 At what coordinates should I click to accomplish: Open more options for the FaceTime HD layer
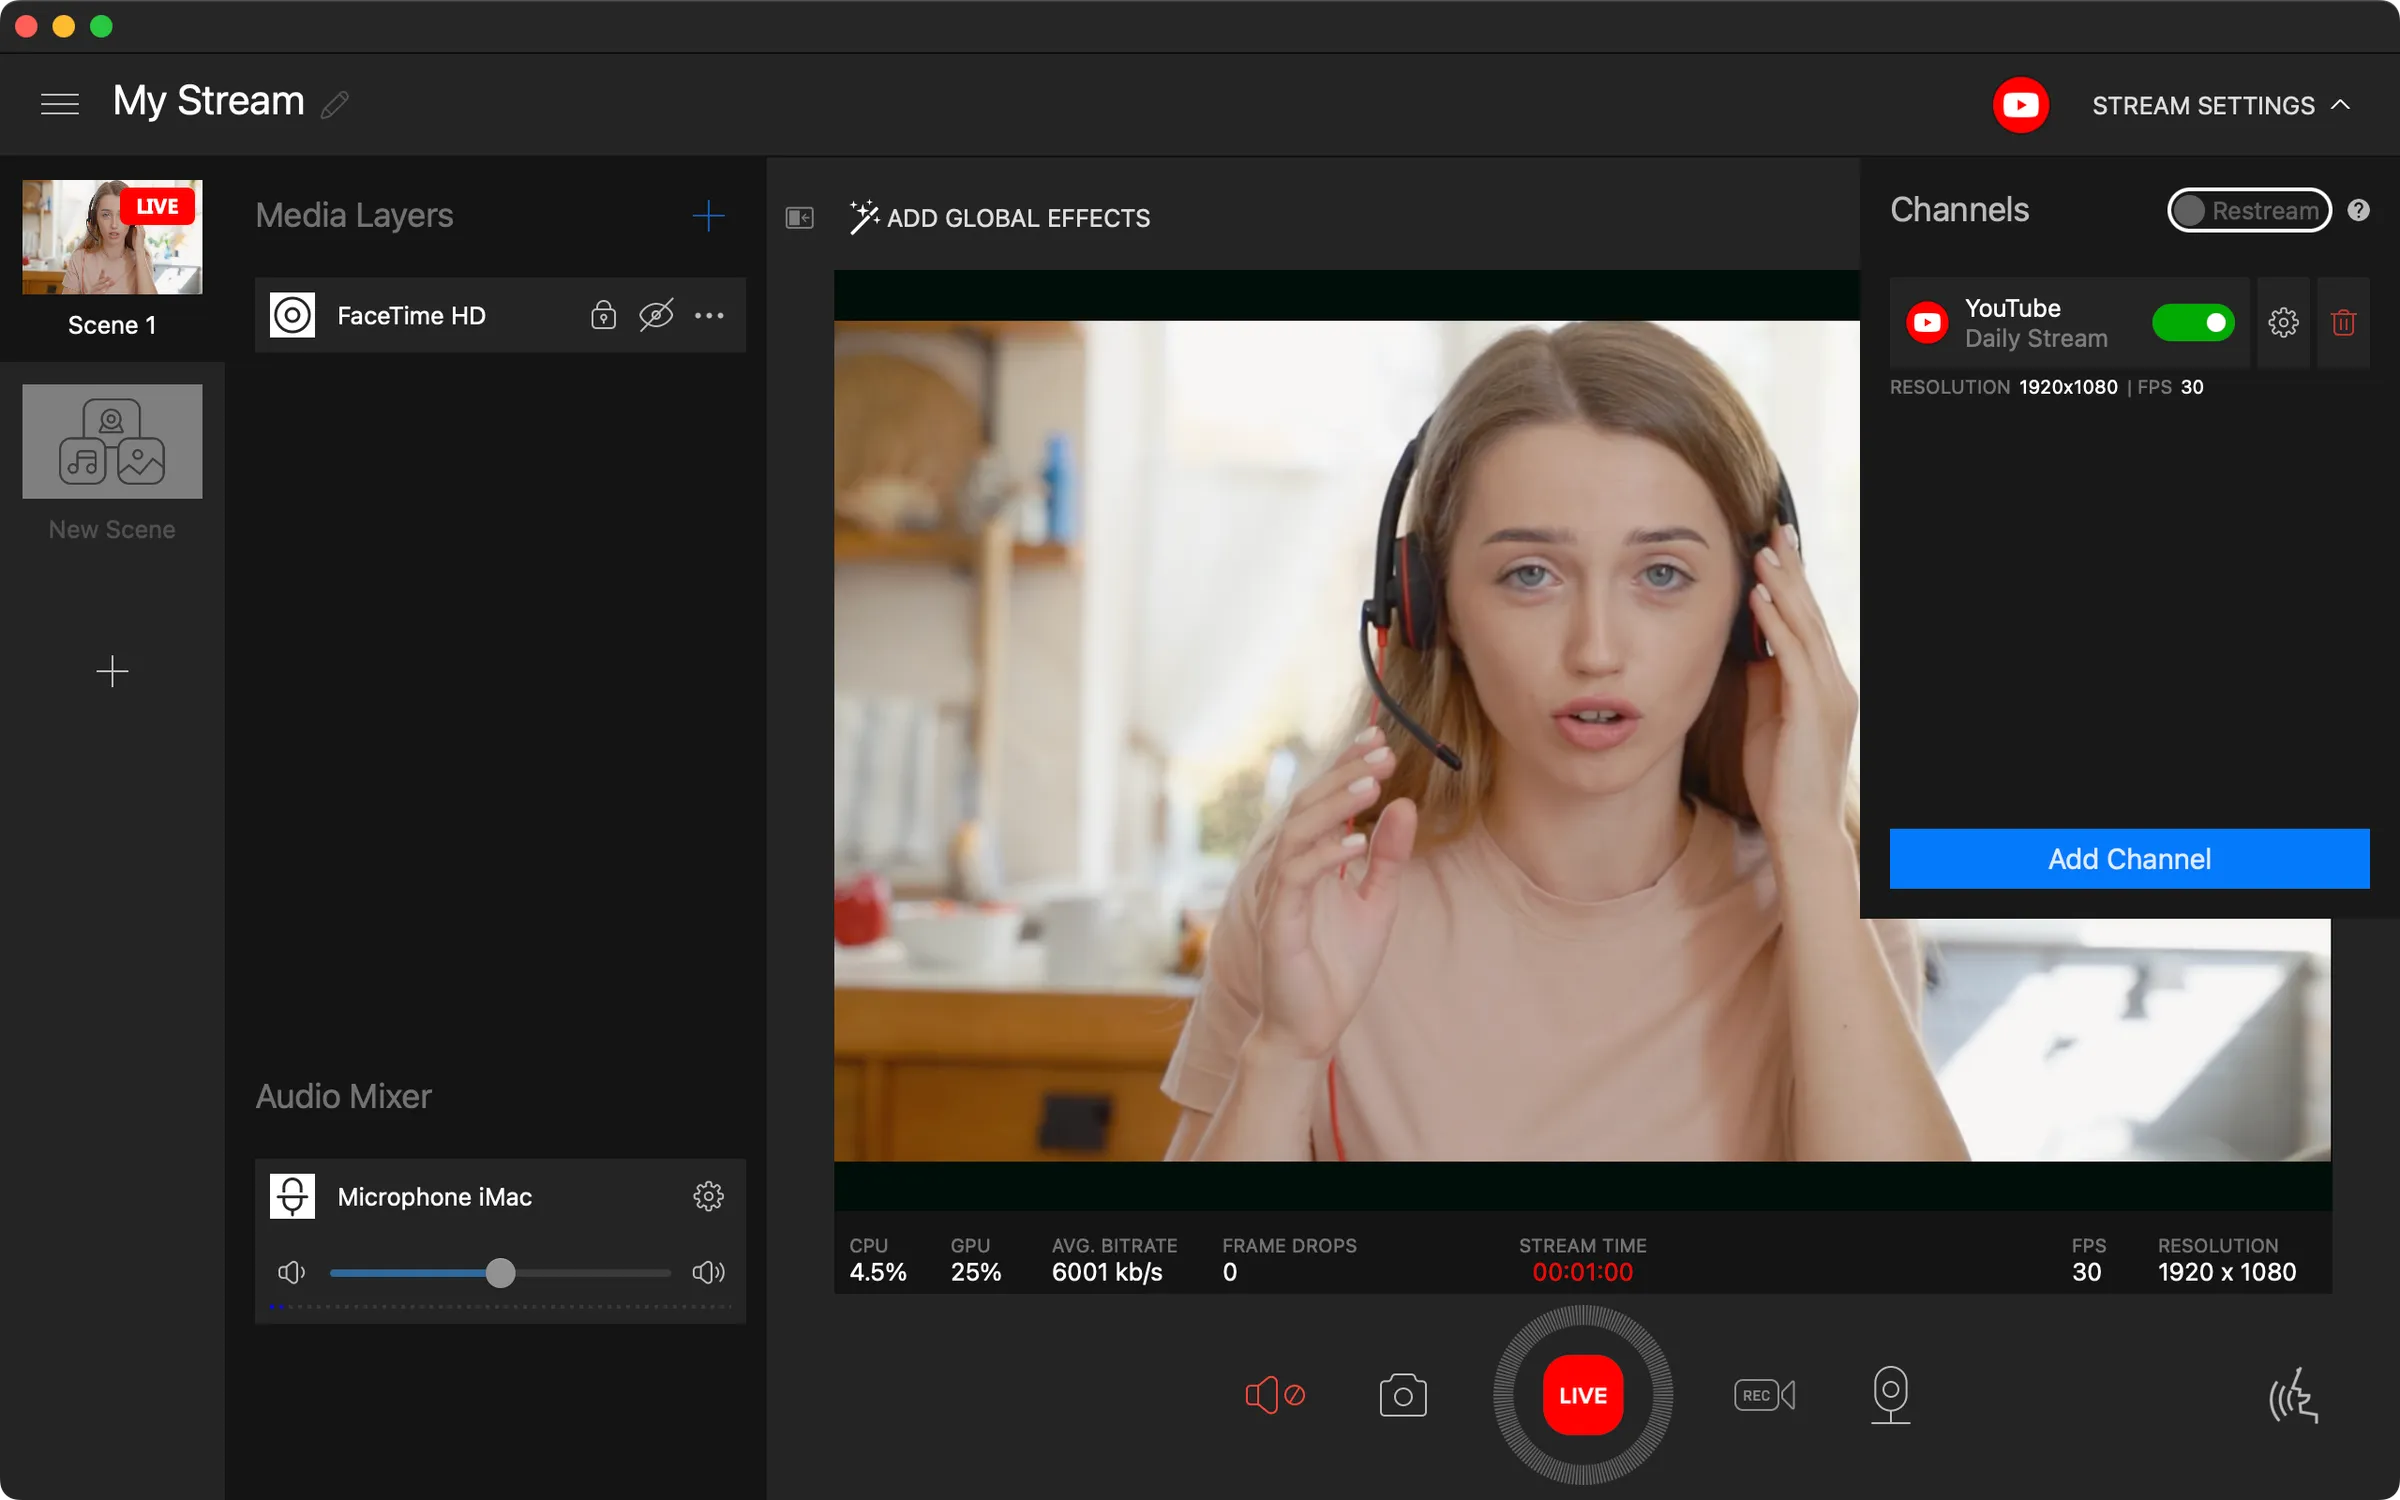point(709,315)
